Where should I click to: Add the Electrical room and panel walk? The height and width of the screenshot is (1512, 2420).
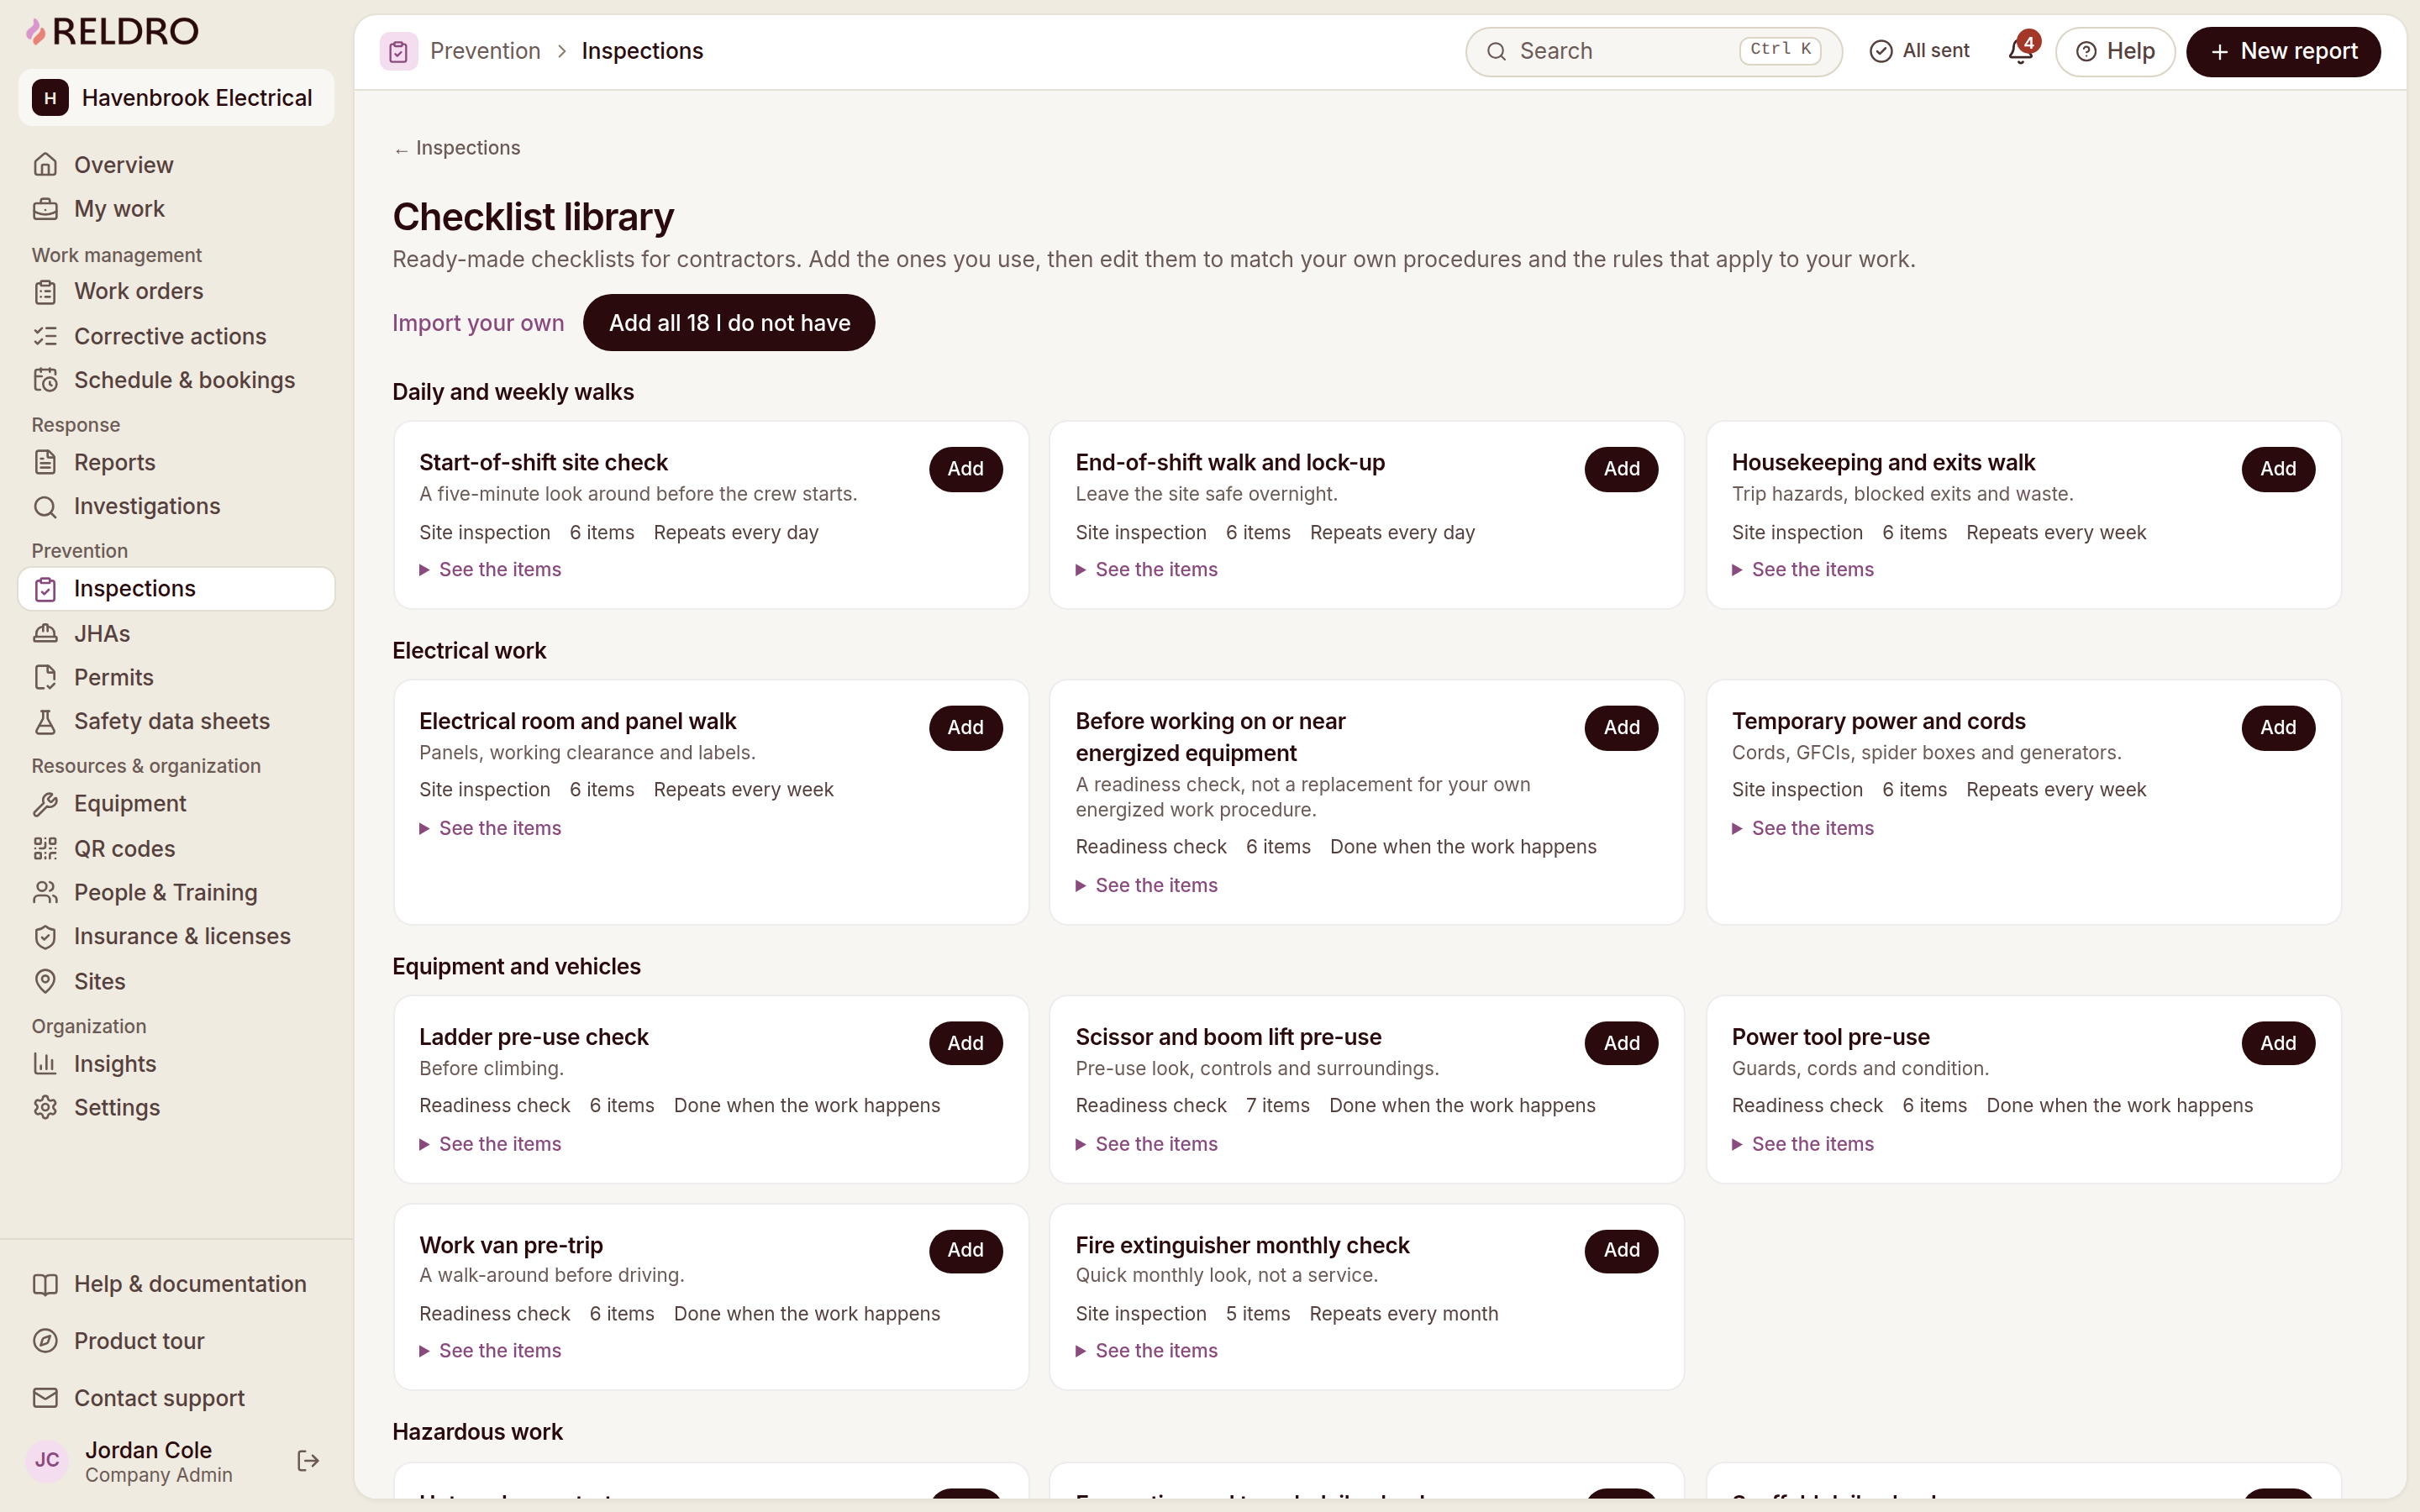coord(965,728)
